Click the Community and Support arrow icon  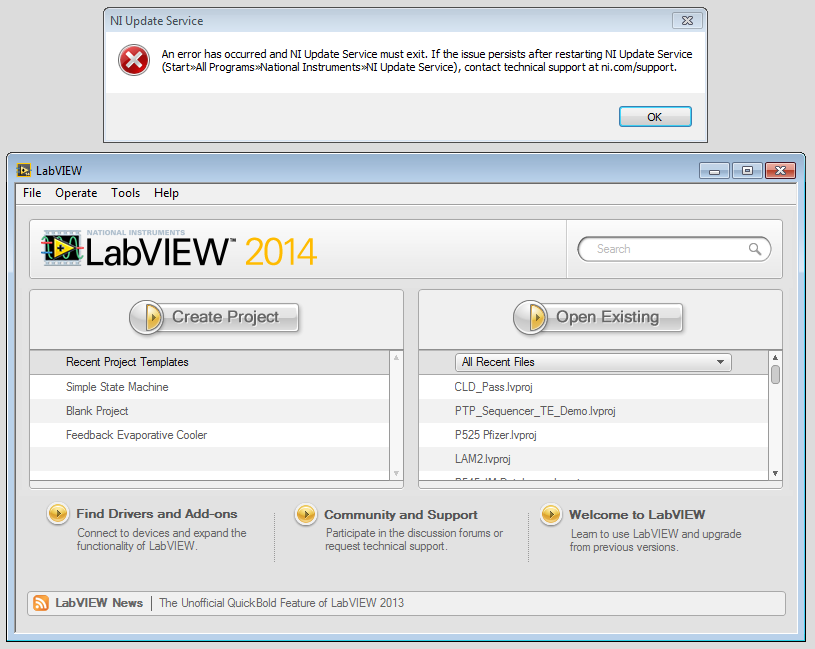tap(306, 514)
